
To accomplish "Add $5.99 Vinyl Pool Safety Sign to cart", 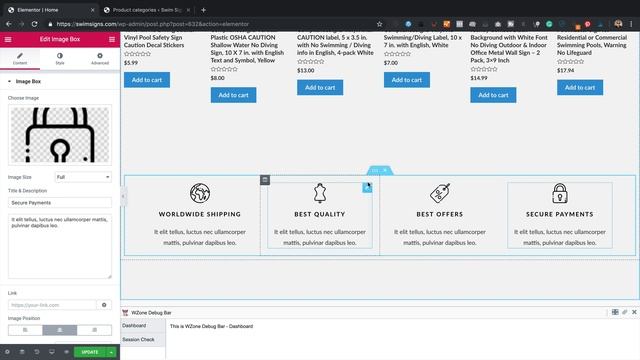I will point(147,80).
